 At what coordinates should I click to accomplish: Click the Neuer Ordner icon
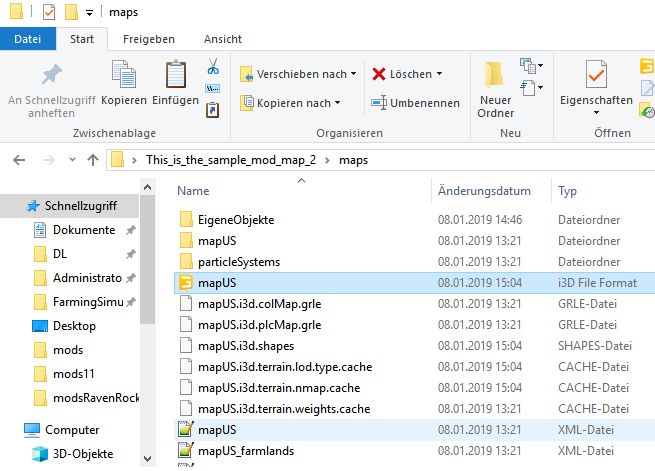(495, 75)
